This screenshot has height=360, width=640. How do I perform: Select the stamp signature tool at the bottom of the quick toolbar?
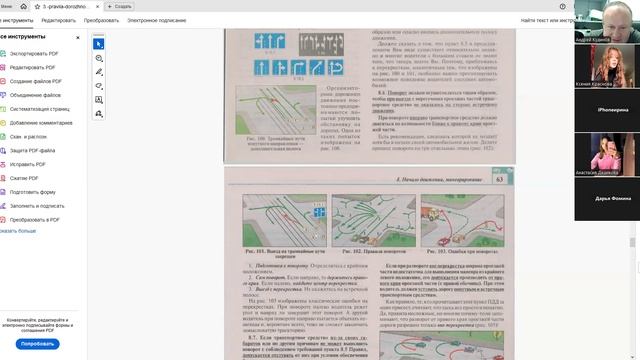[x=98, y=114]
